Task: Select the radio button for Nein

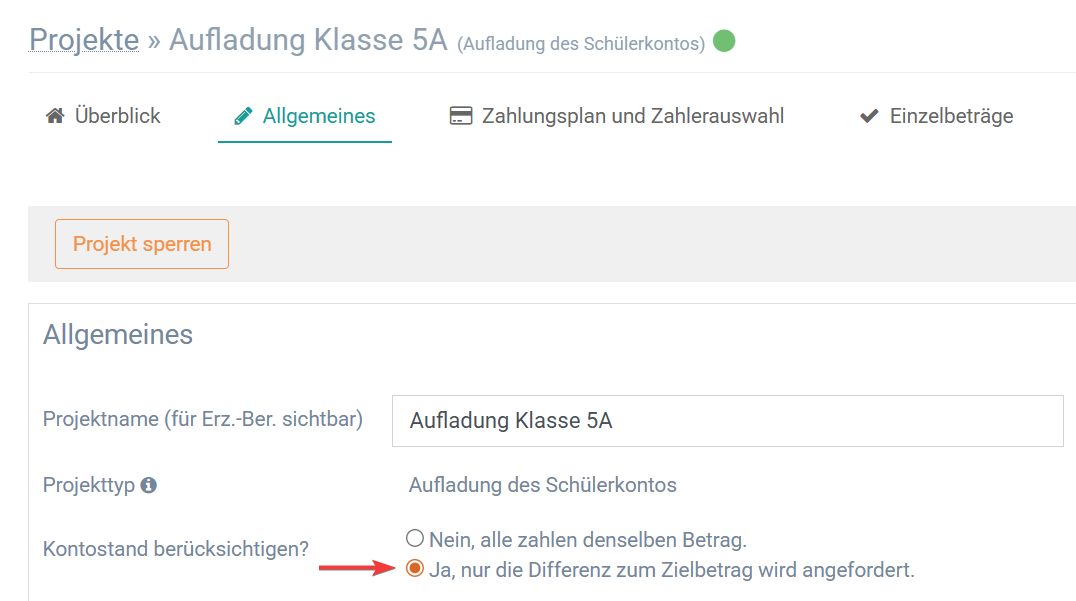Action: tap(414, 538)
